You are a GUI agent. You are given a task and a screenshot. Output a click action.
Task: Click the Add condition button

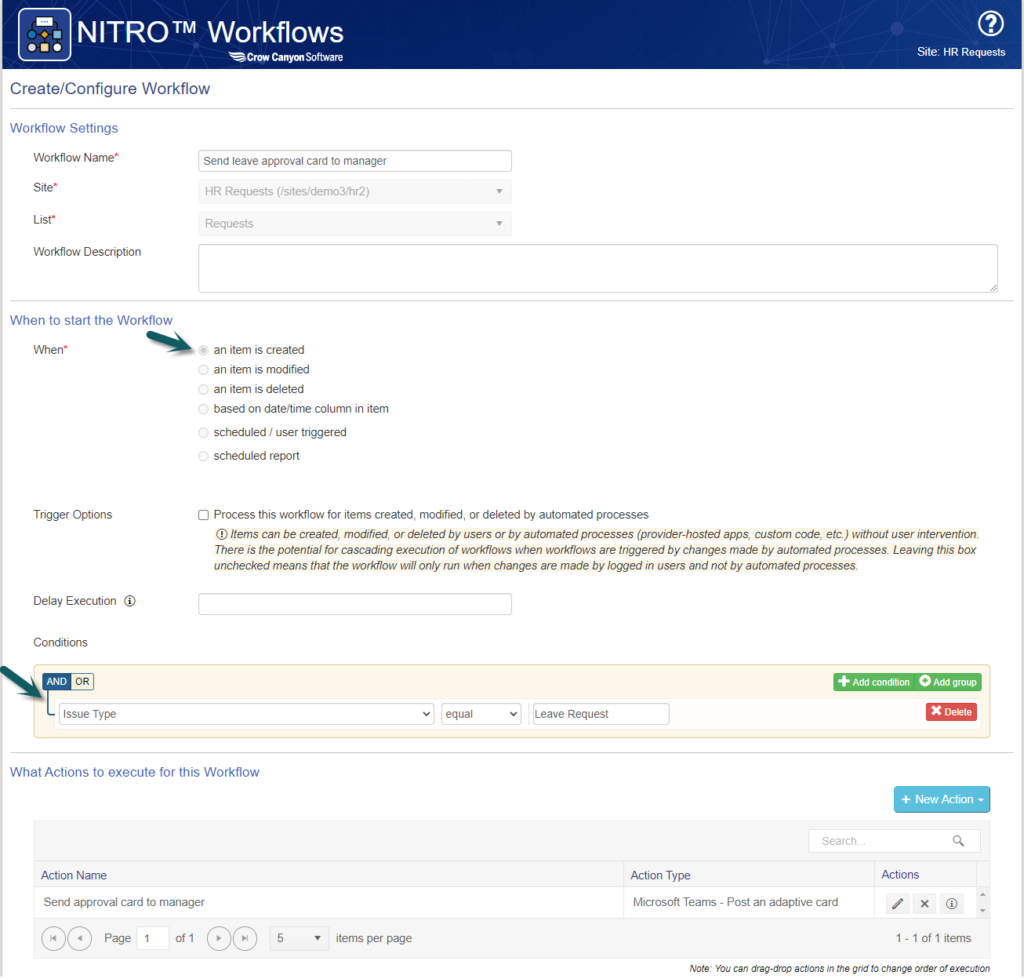click(873, 682)
